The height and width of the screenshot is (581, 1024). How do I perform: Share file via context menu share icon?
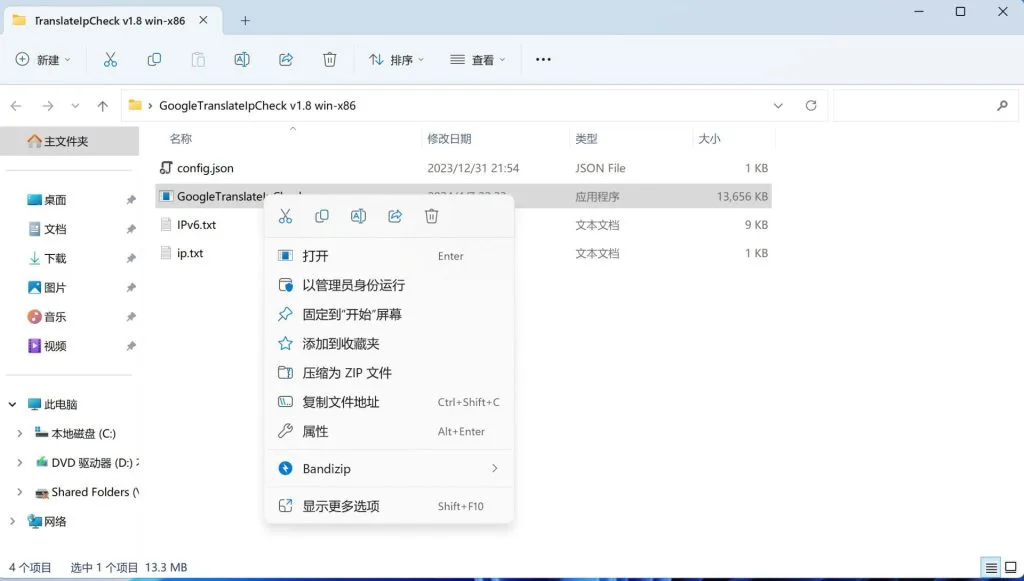click(x=395, y=216)
